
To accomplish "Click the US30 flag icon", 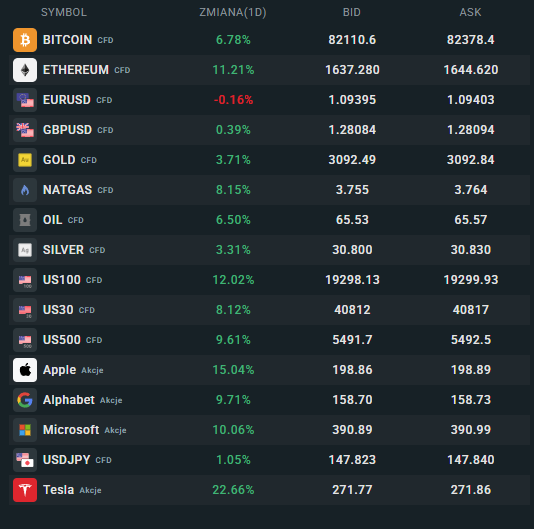I will coord(25,310).
